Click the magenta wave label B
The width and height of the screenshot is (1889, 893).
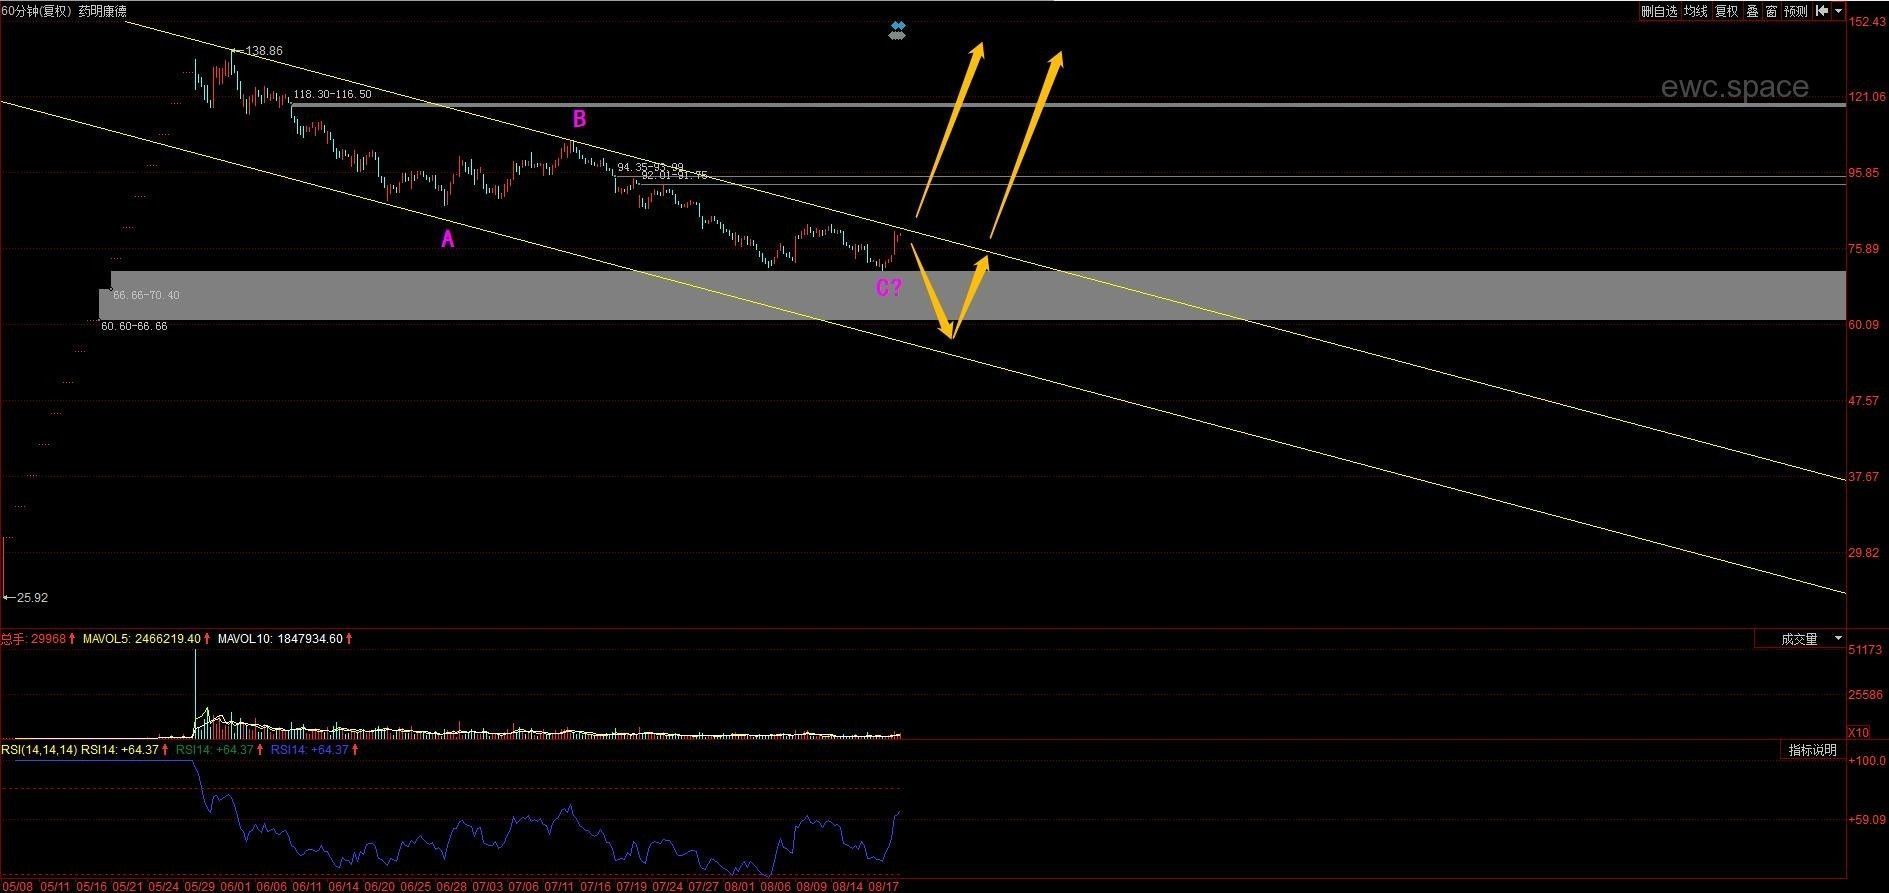579,119
